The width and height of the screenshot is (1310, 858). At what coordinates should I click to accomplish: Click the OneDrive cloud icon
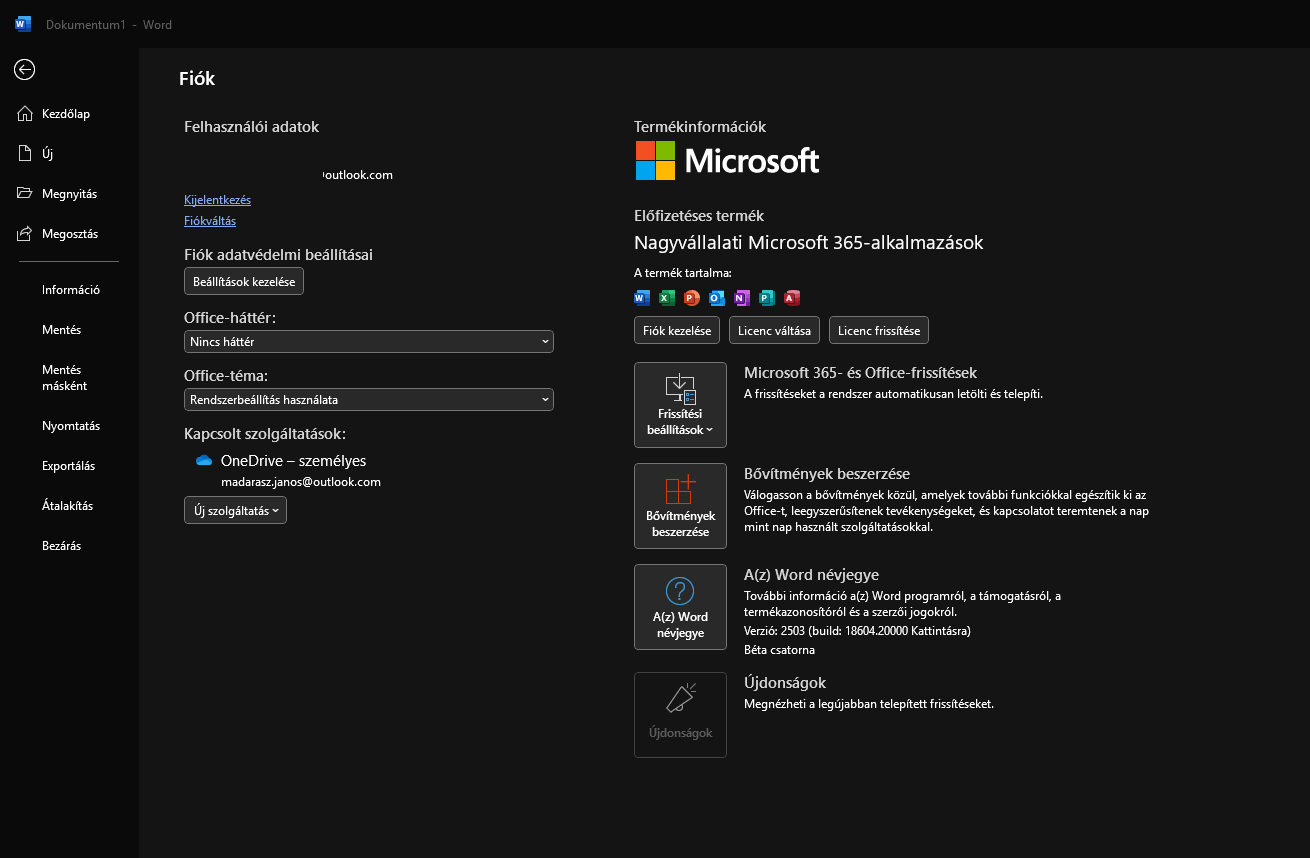click(x=204, y=461)
